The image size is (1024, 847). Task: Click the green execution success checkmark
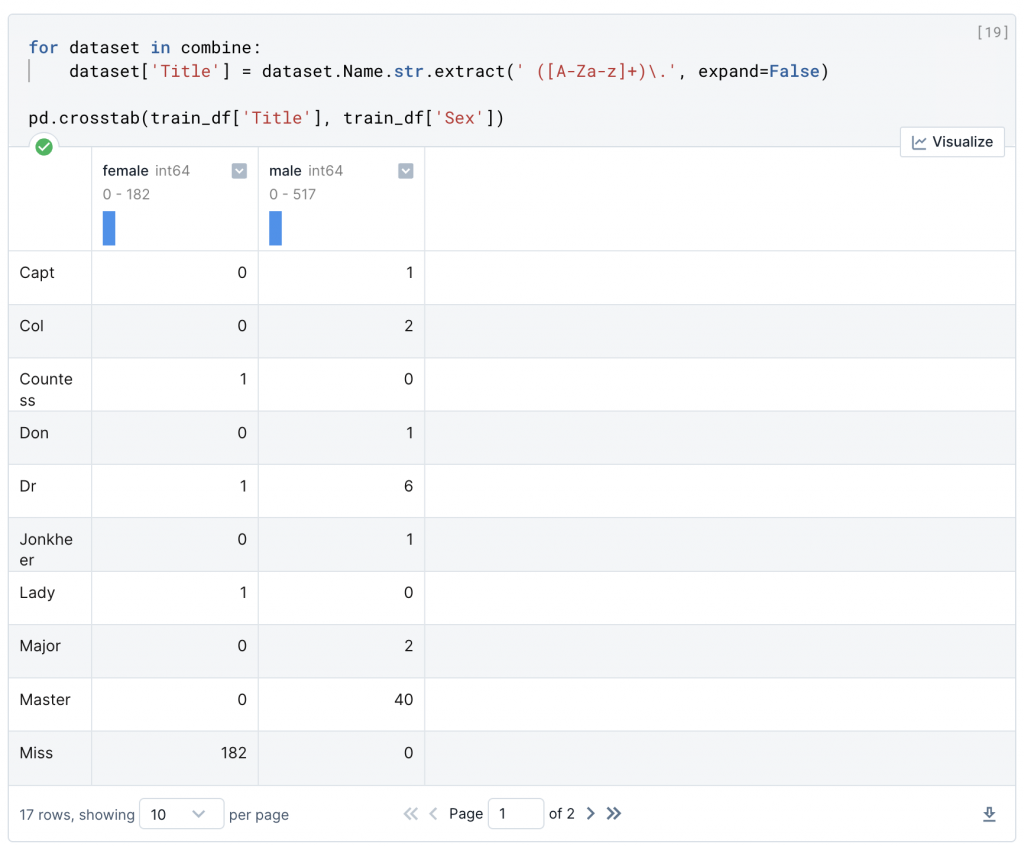(44, 147)
